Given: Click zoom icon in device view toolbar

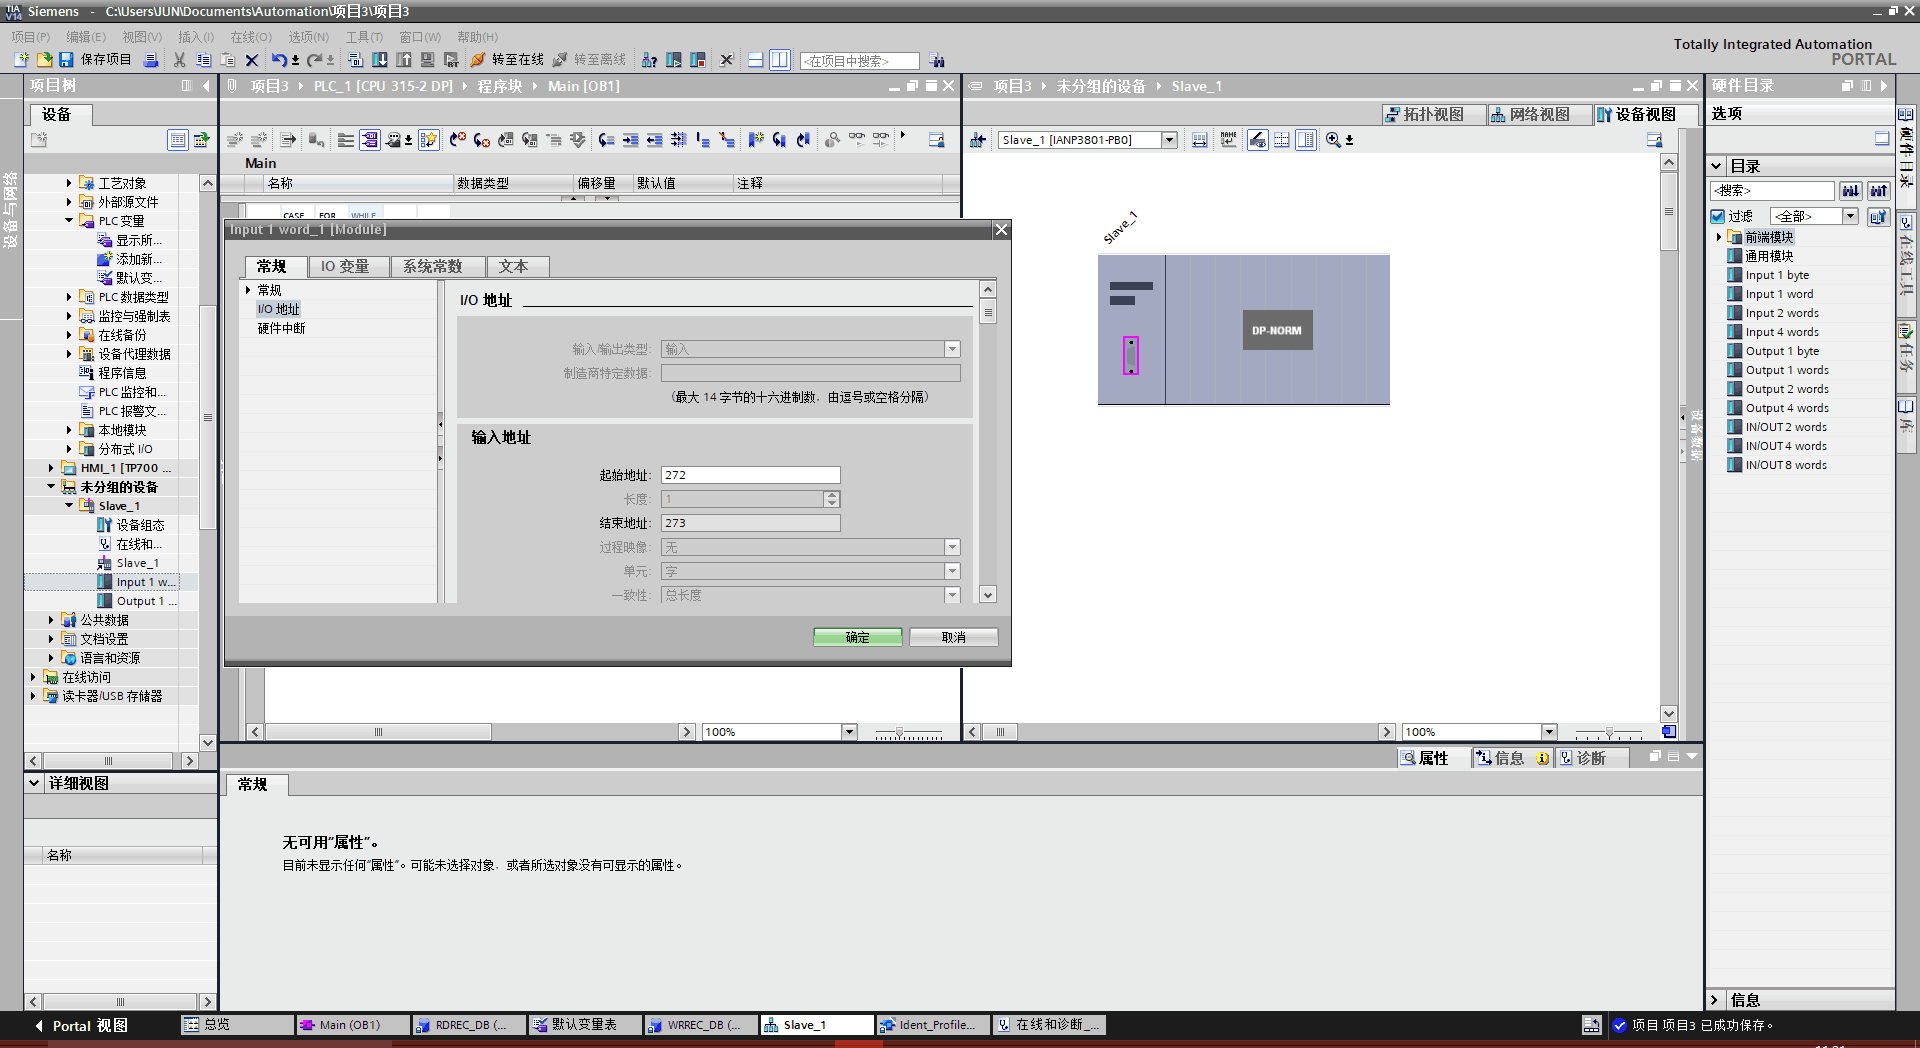Looking at the screenshot, I should pyautogui.click(x=1333, y=140).
